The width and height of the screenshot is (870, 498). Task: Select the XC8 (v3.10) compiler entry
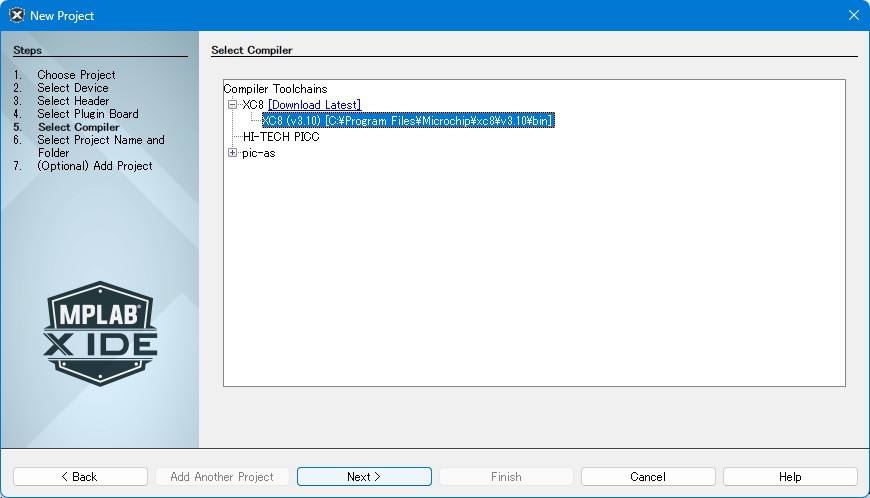click(x=407, y=121)
